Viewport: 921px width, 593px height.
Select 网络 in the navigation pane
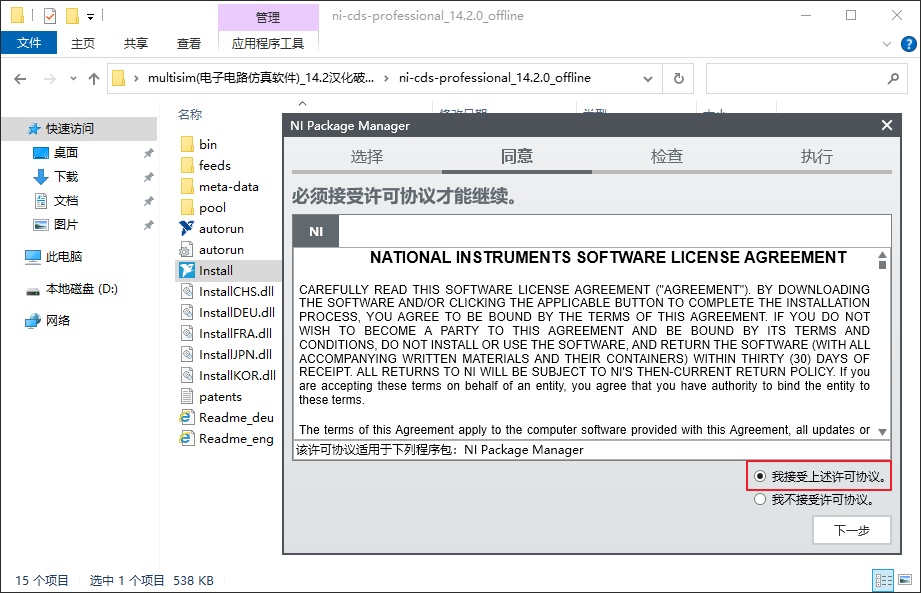58,321
